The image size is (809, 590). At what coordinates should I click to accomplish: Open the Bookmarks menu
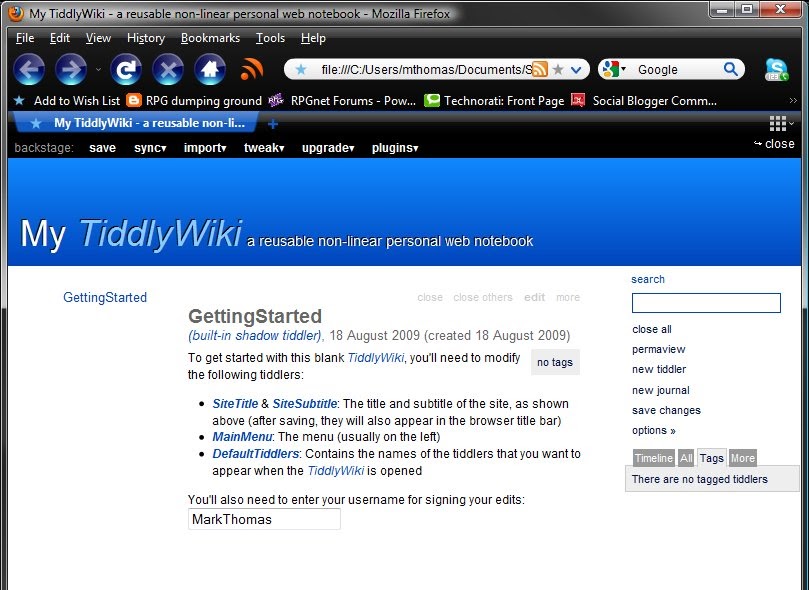click(210, 38)
